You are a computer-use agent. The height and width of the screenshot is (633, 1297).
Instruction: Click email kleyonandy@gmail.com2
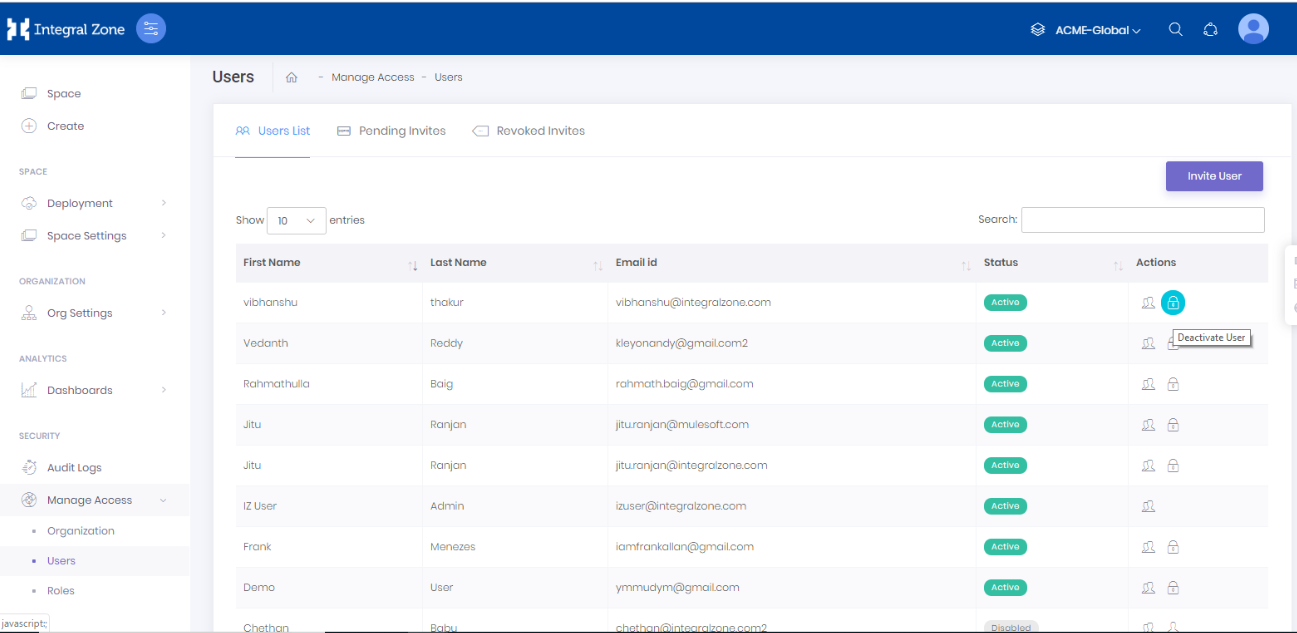[682, 343]
